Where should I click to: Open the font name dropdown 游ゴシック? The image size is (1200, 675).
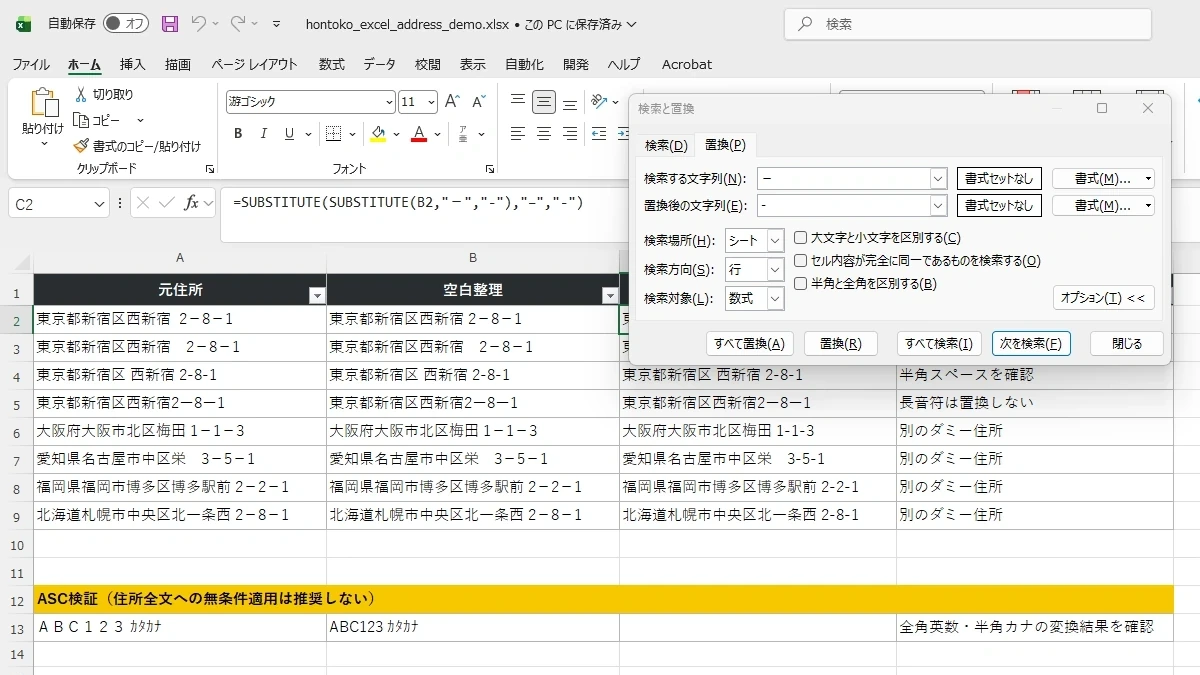pos(389,102)
